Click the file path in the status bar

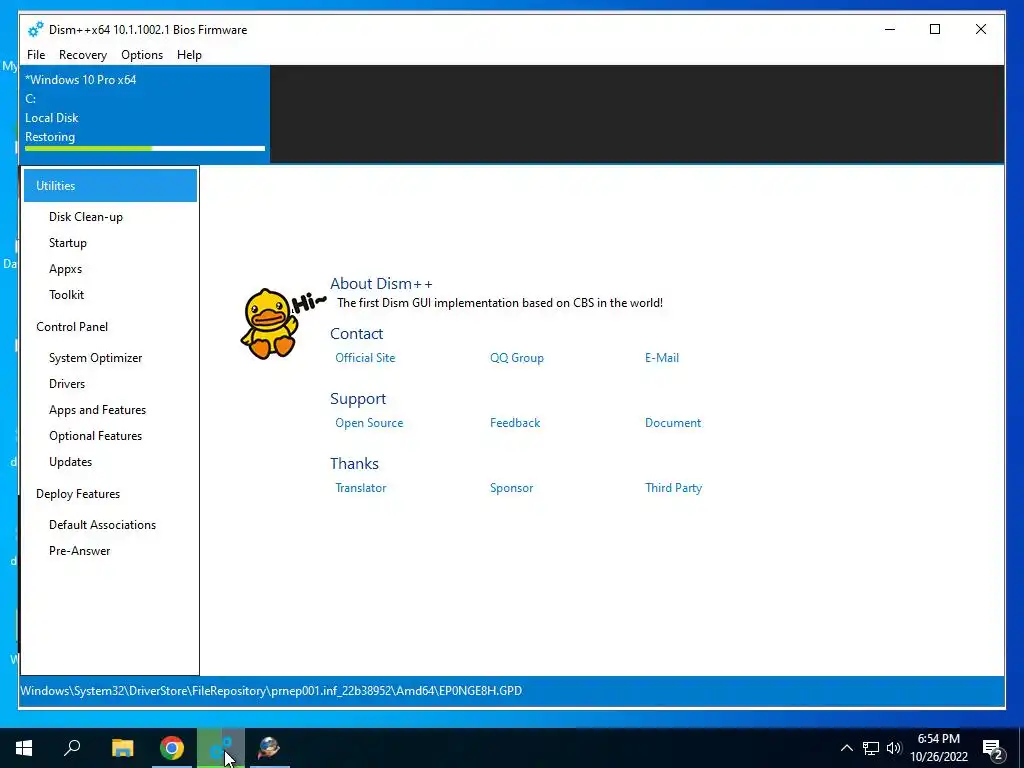(x=271, y=691)
